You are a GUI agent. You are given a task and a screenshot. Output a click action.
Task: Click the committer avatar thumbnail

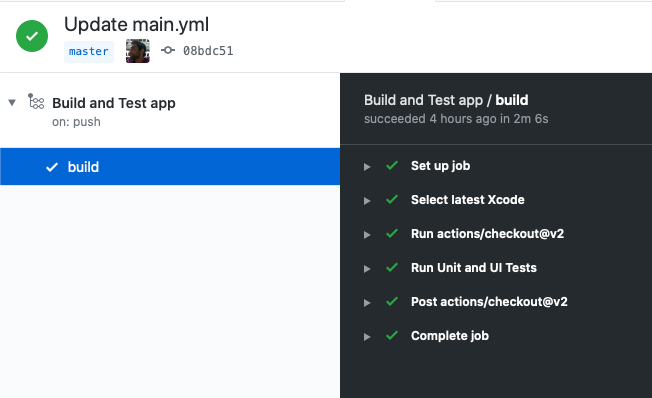(138, 51)
